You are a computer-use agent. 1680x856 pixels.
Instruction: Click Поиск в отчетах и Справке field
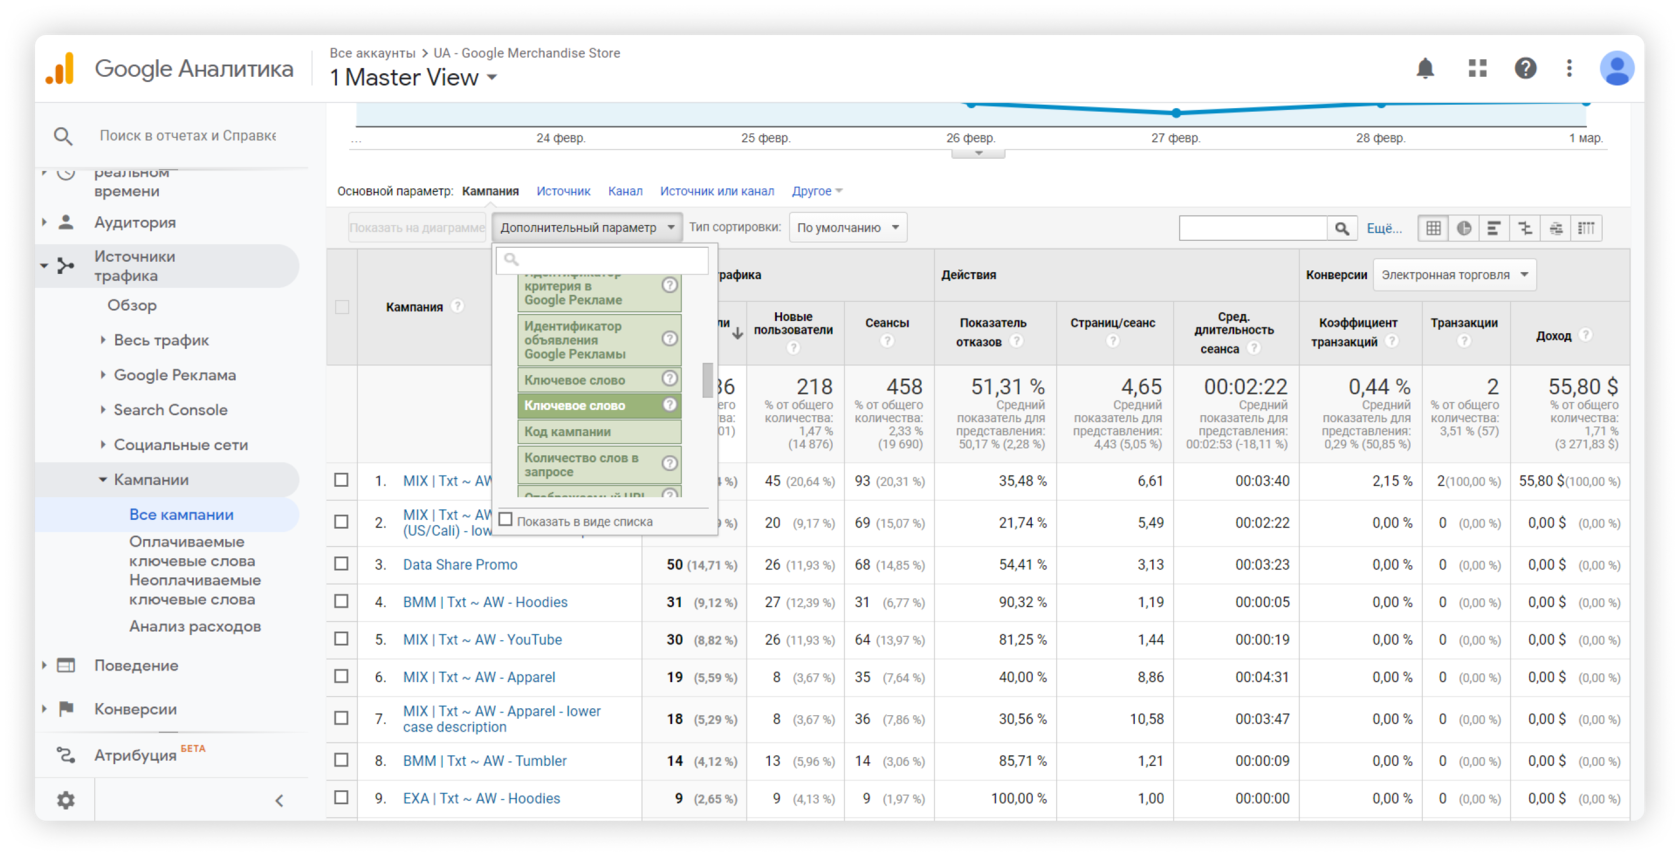pos(188,136)
